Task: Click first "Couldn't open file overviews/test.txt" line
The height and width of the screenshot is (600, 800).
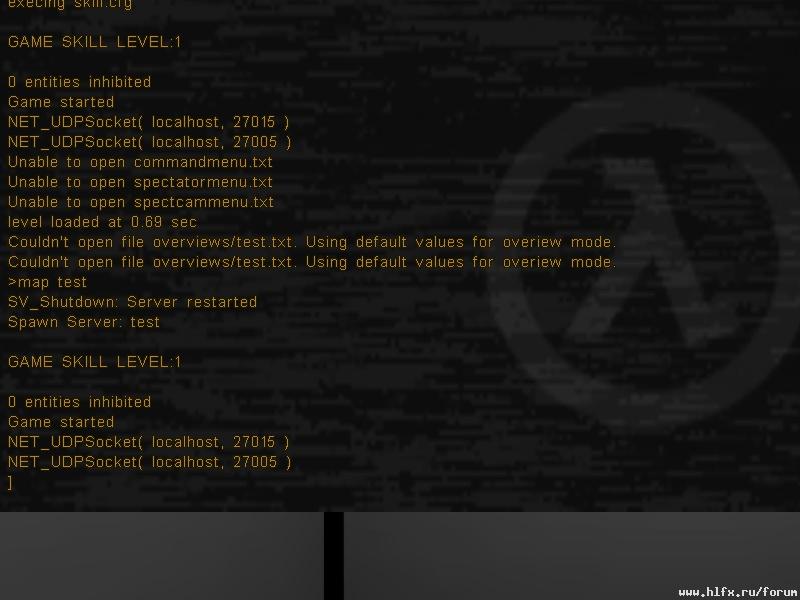Action: tap(312, 242)
